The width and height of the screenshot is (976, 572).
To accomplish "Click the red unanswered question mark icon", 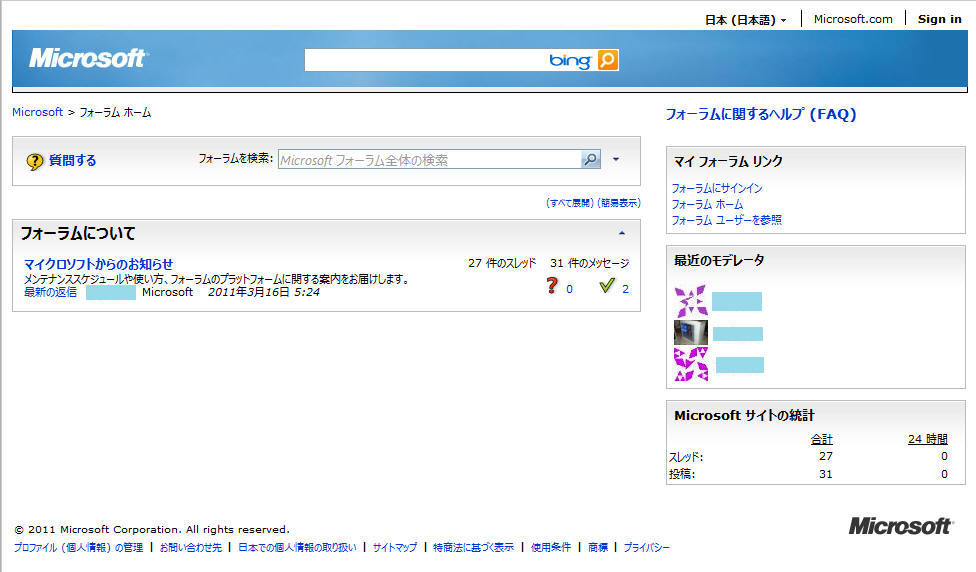I will point(552,286).
